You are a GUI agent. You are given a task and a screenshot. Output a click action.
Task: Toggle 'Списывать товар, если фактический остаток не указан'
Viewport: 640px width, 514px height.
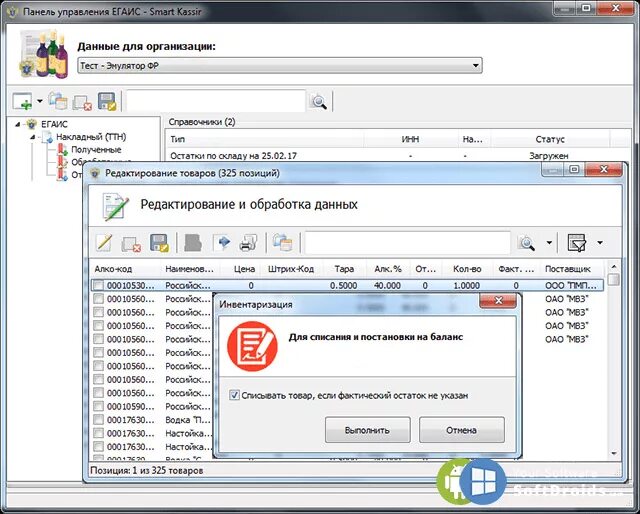pos(234,395)
